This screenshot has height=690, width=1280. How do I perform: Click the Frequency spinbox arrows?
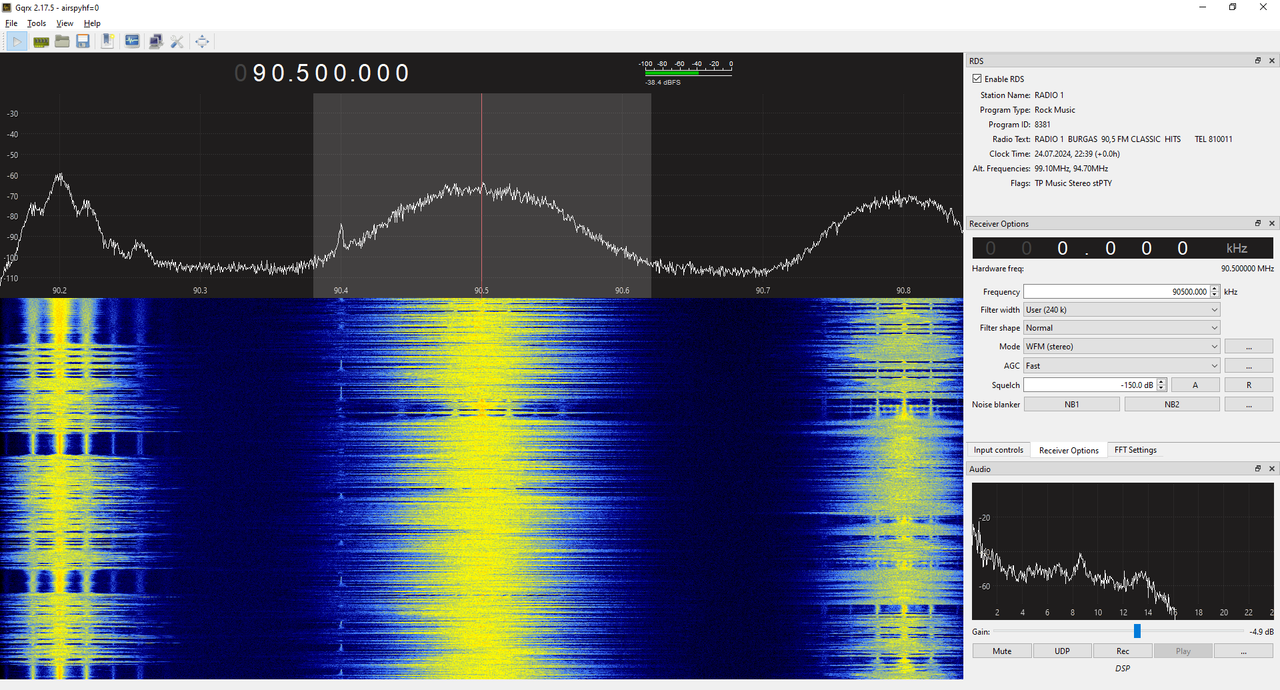click(x=1215, y=292)
